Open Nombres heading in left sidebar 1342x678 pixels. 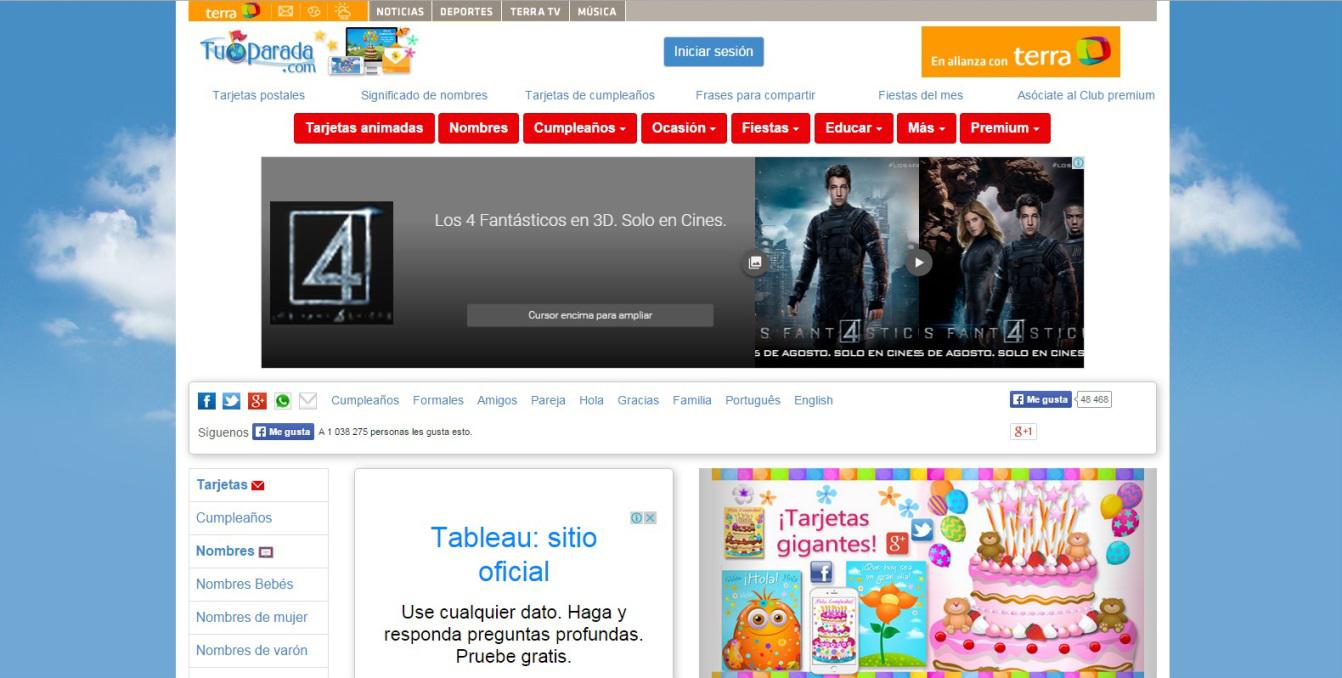pos(225,551)
